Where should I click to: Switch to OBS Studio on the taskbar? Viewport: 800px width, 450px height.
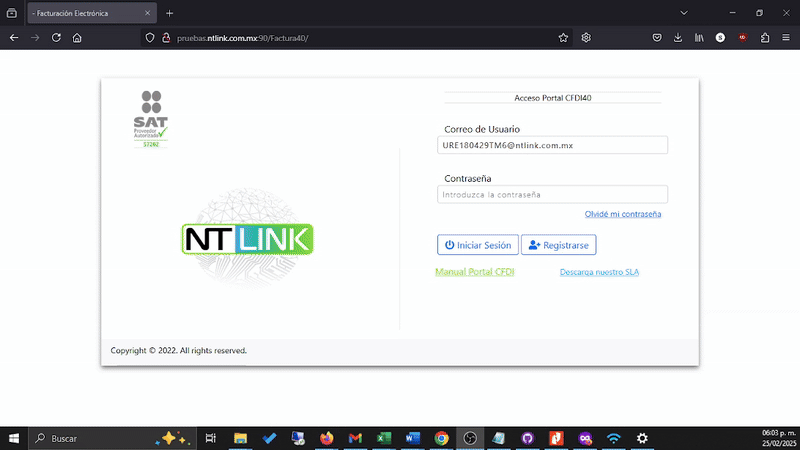coord(470,438)
